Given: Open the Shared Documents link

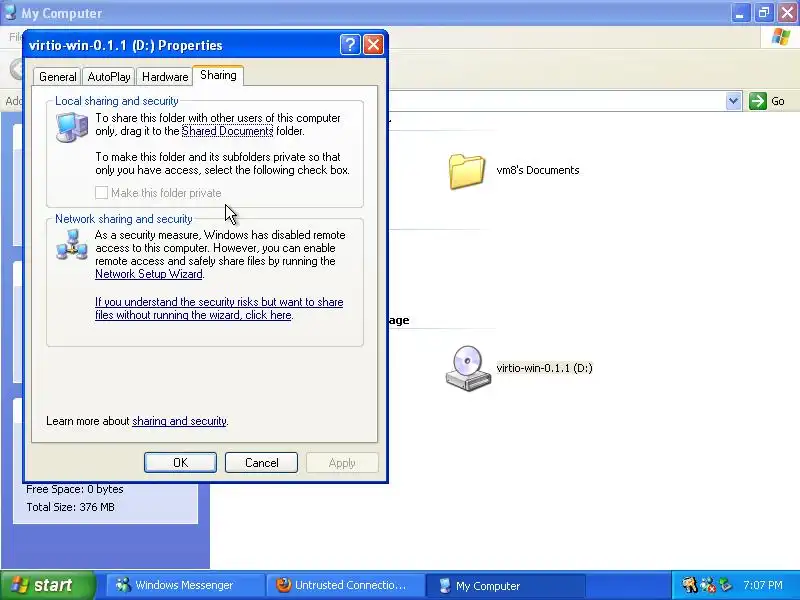Looking at the screenshot, I should click(228, 131).
